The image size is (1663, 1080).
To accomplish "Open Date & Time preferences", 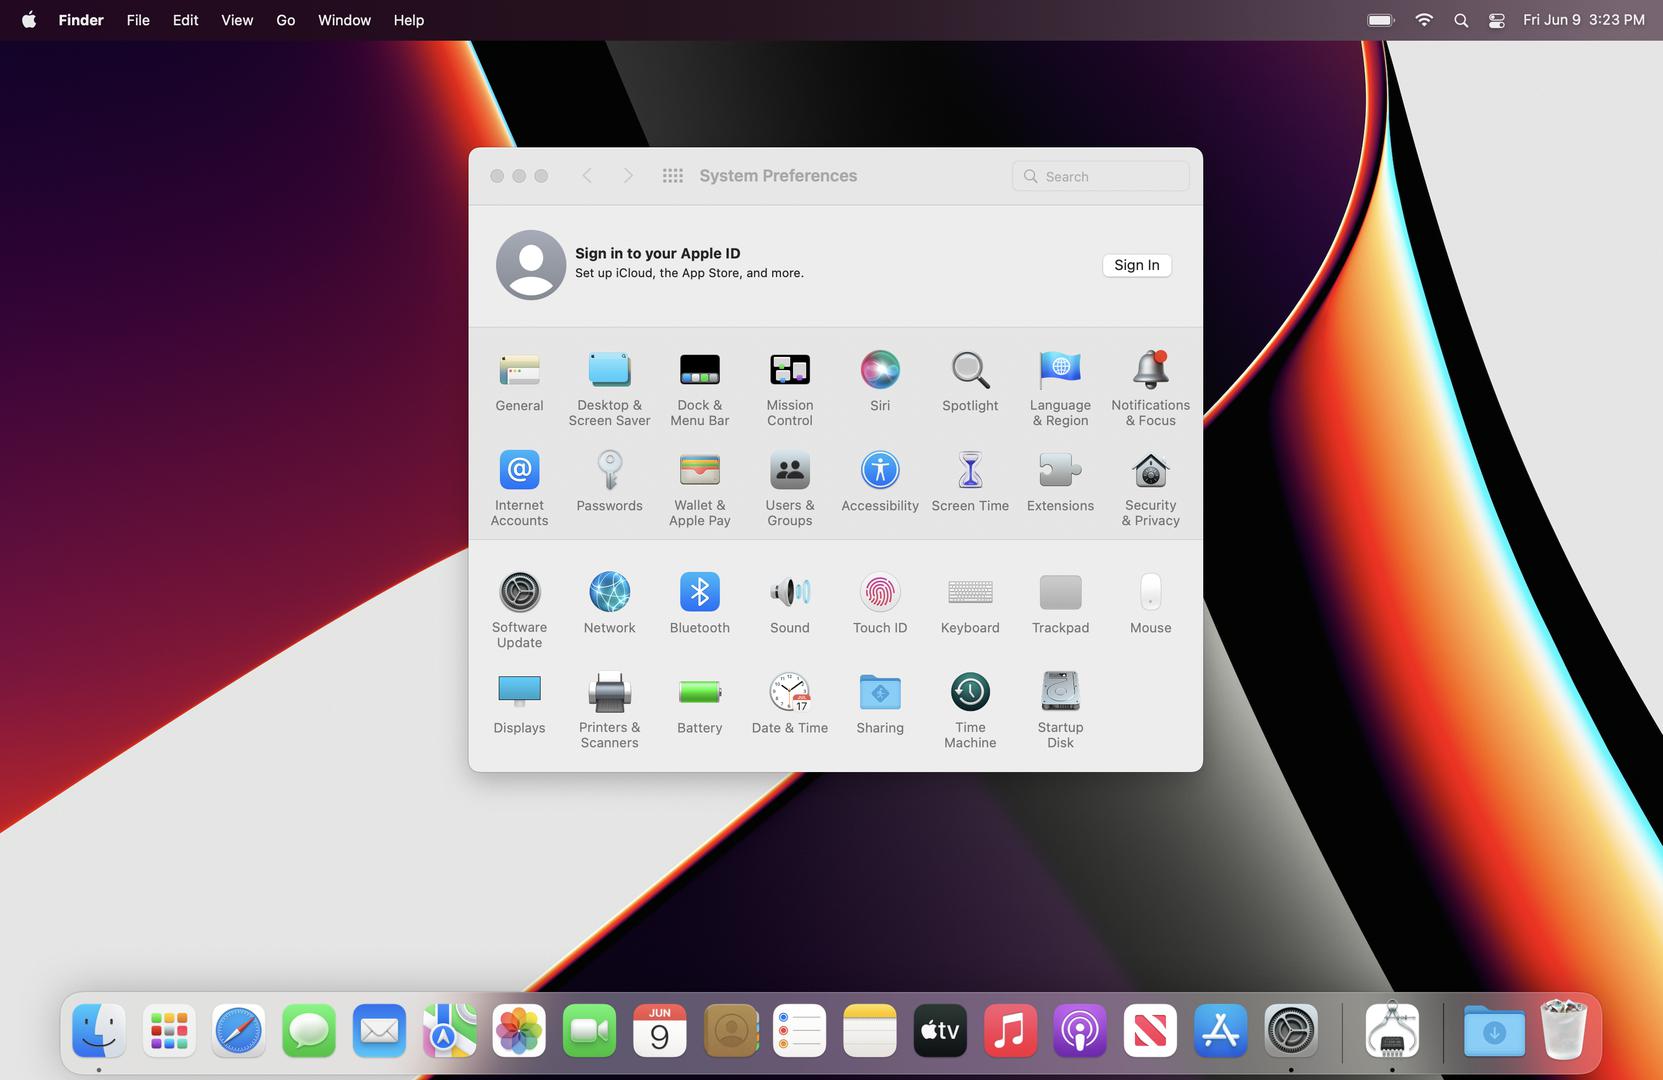I will (x=789, y=704).
